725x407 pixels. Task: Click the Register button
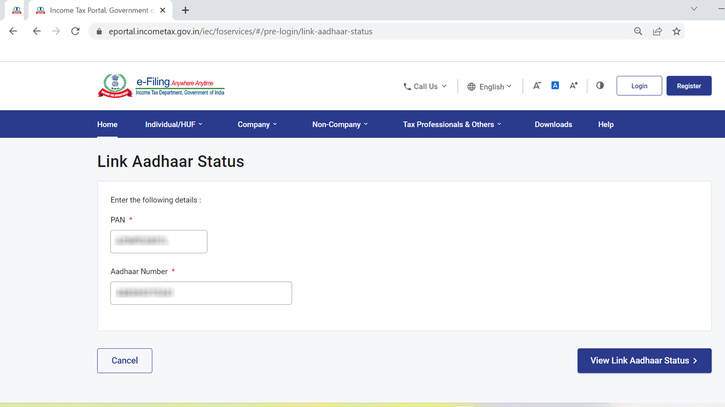click(x=689, y=86)
